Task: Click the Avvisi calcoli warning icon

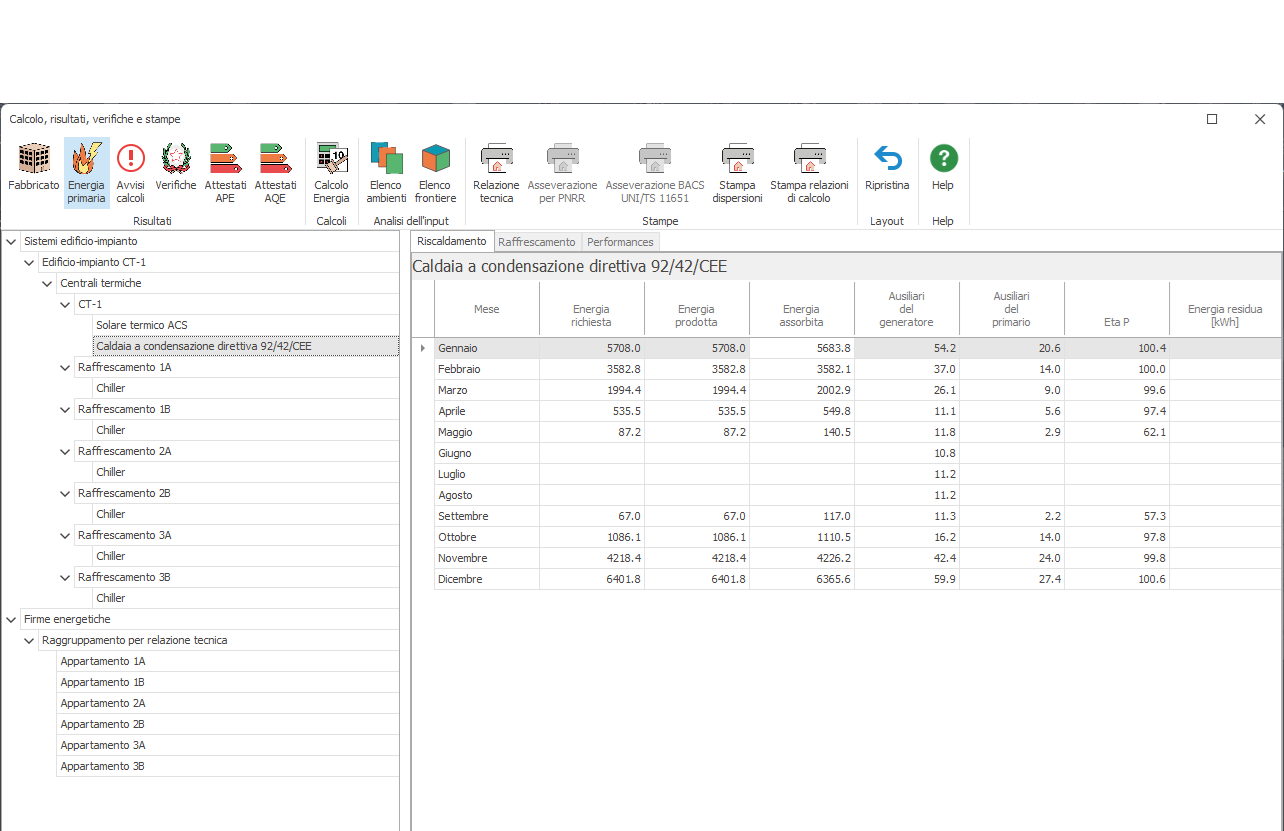Action: pyautogui.click(x=130, y=160)
